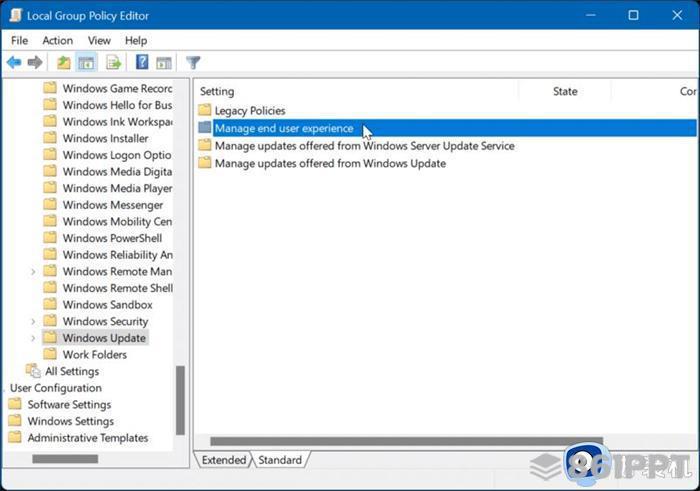Image resolution: width=700 pixels, height=491 pixels.
Task: Click the Back arrow toolbar icon
Action: (x=14, y=62)
